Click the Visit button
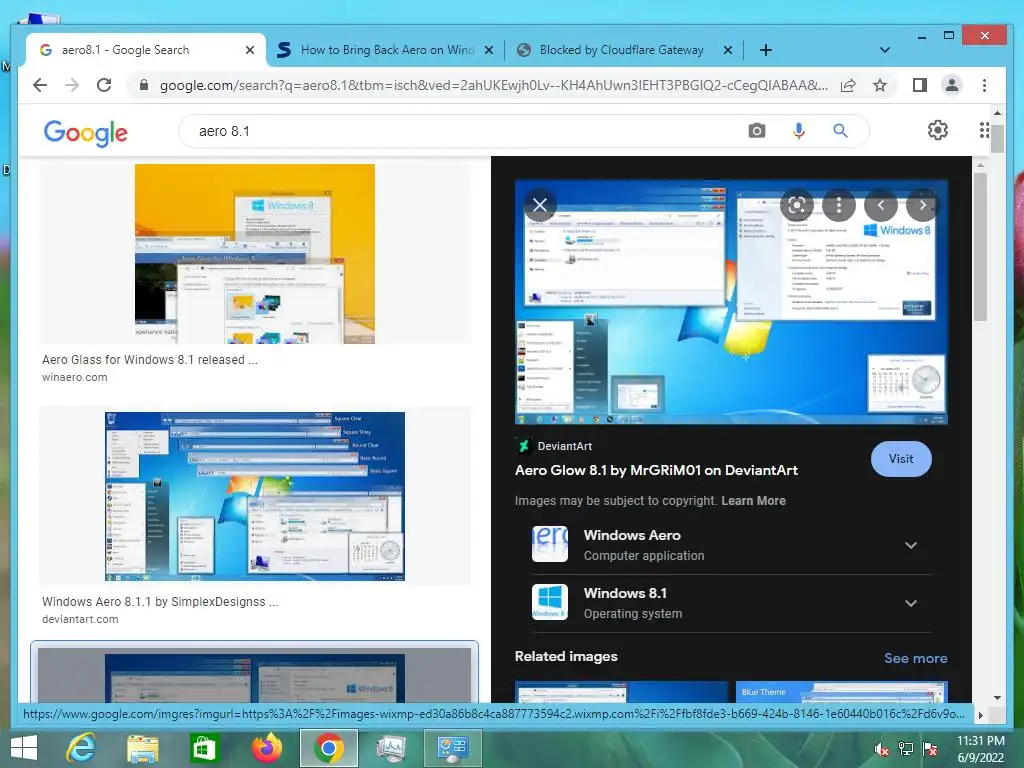This screenshot has height=768, width=1024. point(901,458)
